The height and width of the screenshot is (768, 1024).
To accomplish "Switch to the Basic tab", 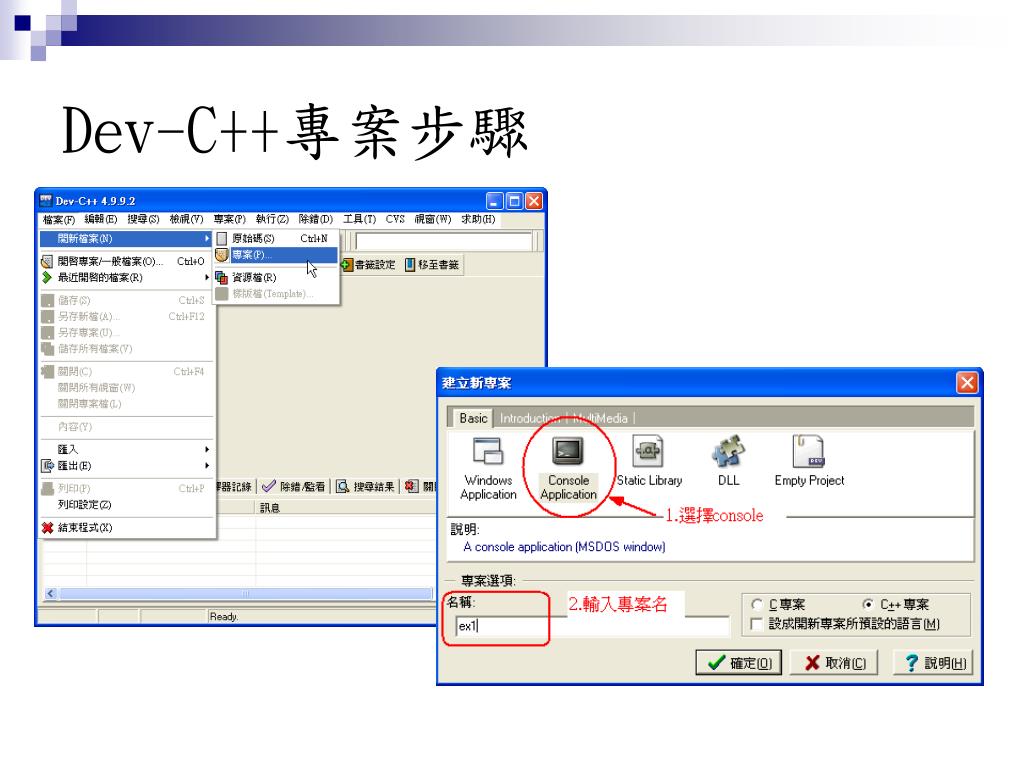I will pyautogui.click(x=473, y=418).
